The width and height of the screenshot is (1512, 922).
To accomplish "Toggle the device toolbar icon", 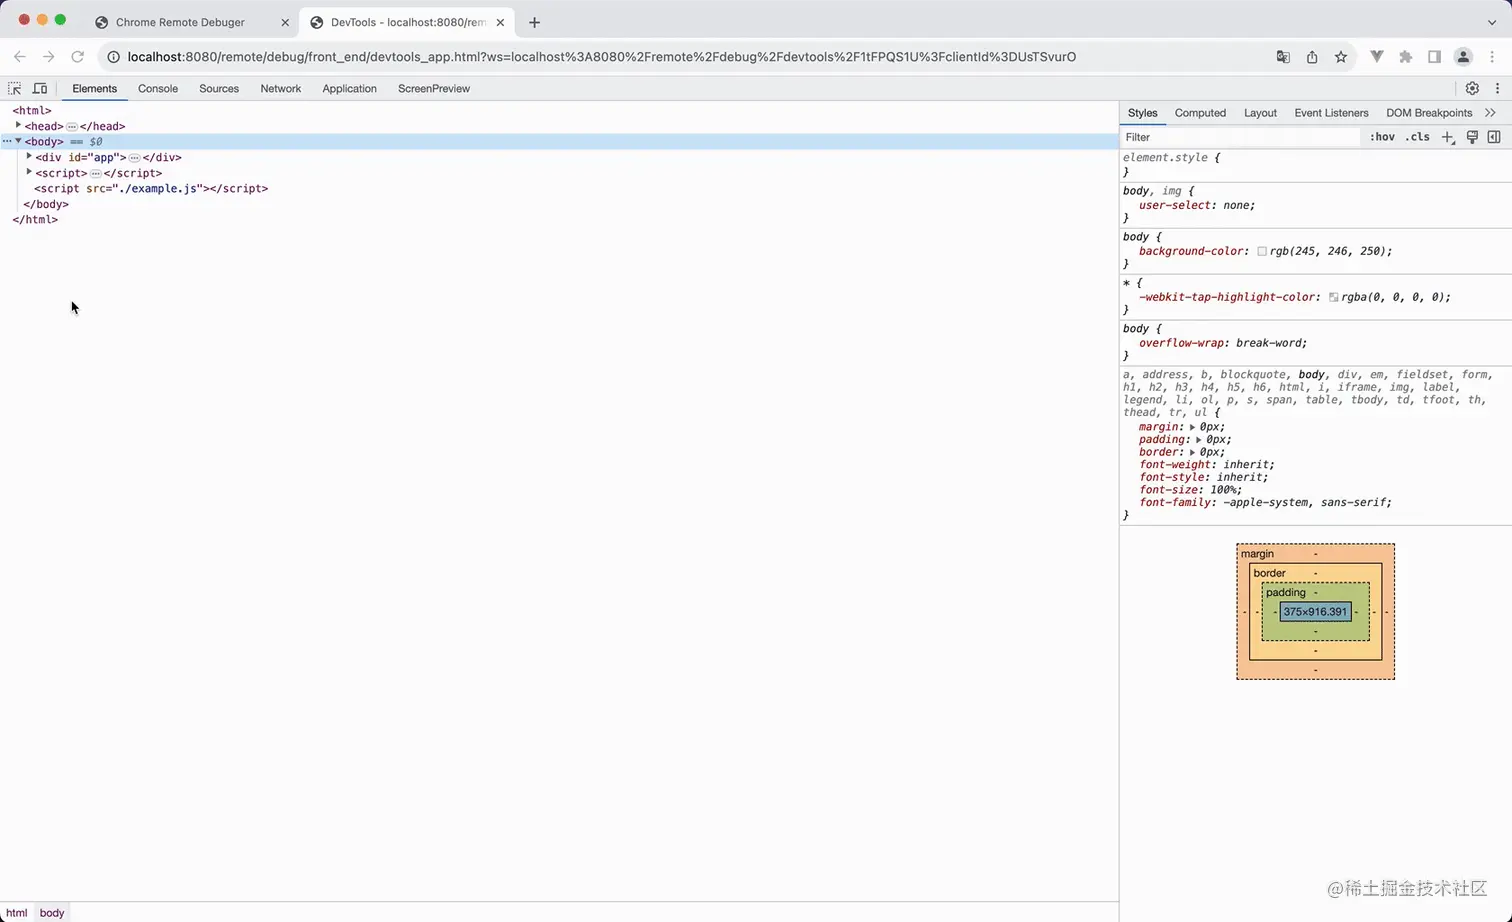I will pyautogui.click(x=39, y=89).
